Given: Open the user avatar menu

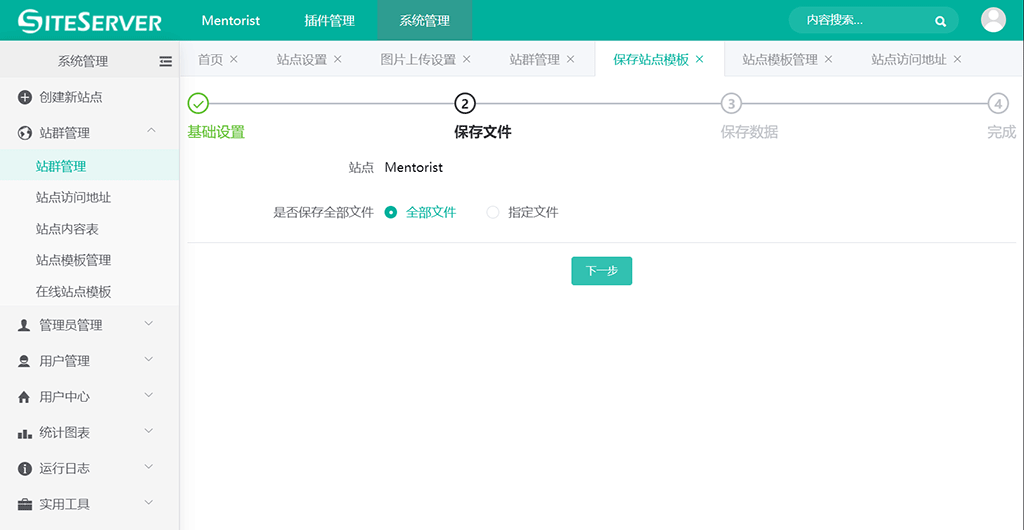Looking at the screenshot, I should (993, 20).
